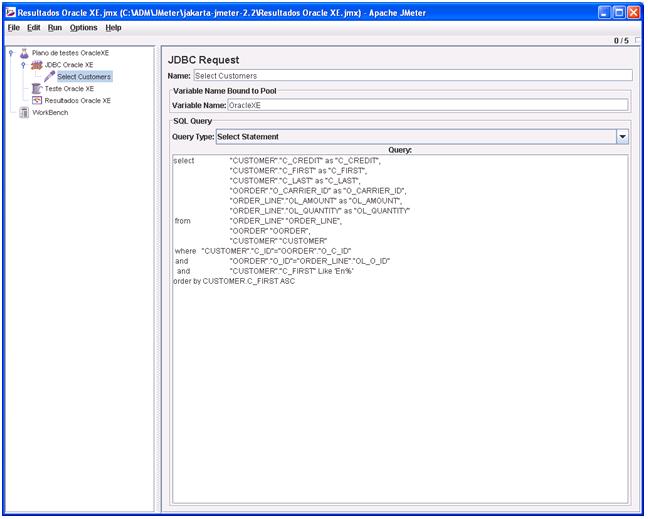Click the JDBC Oracle XE thread group icon

point(37,64)
